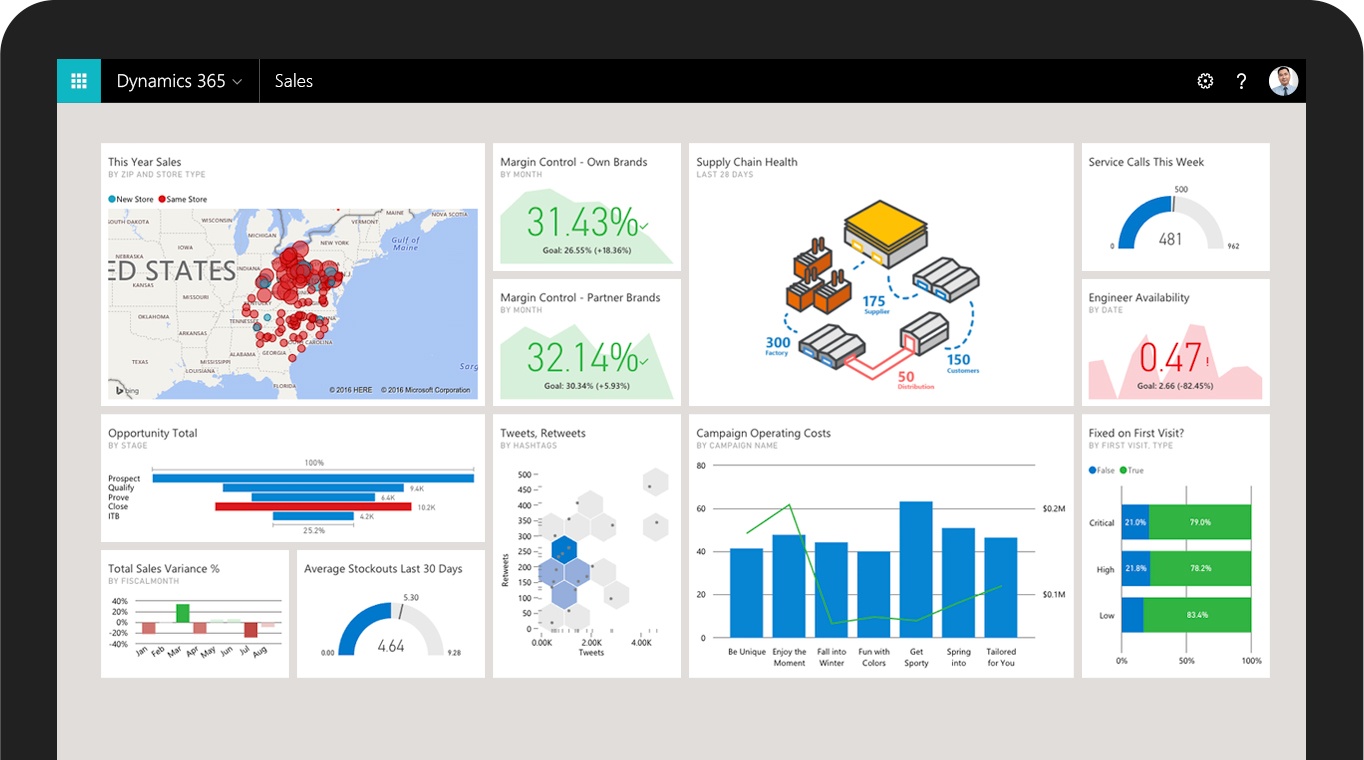
Task: Click the Help question mark icon
Action: pos(1242,81)
